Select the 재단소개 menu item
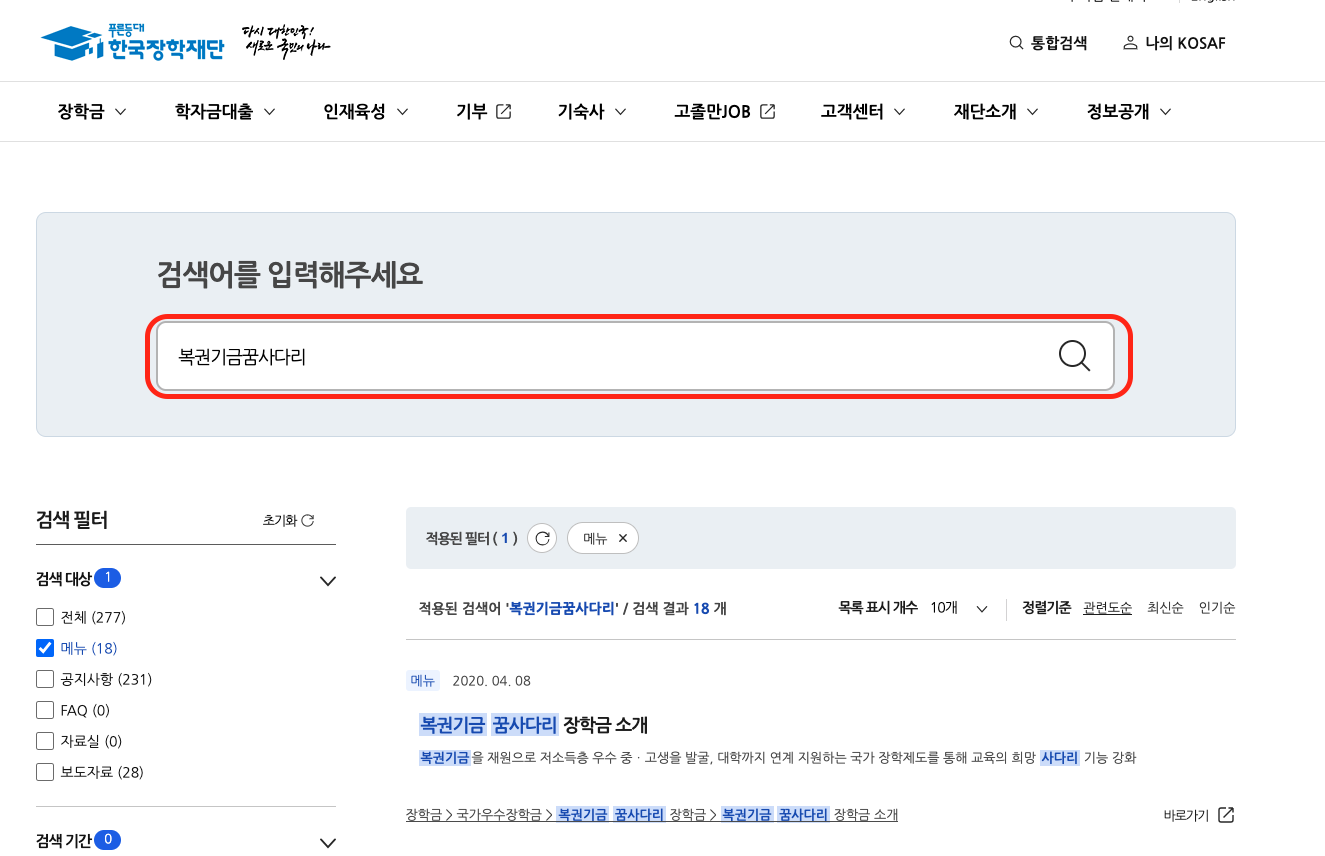Viewport: 1325px width, 856px height. click(x=986, y=111)
